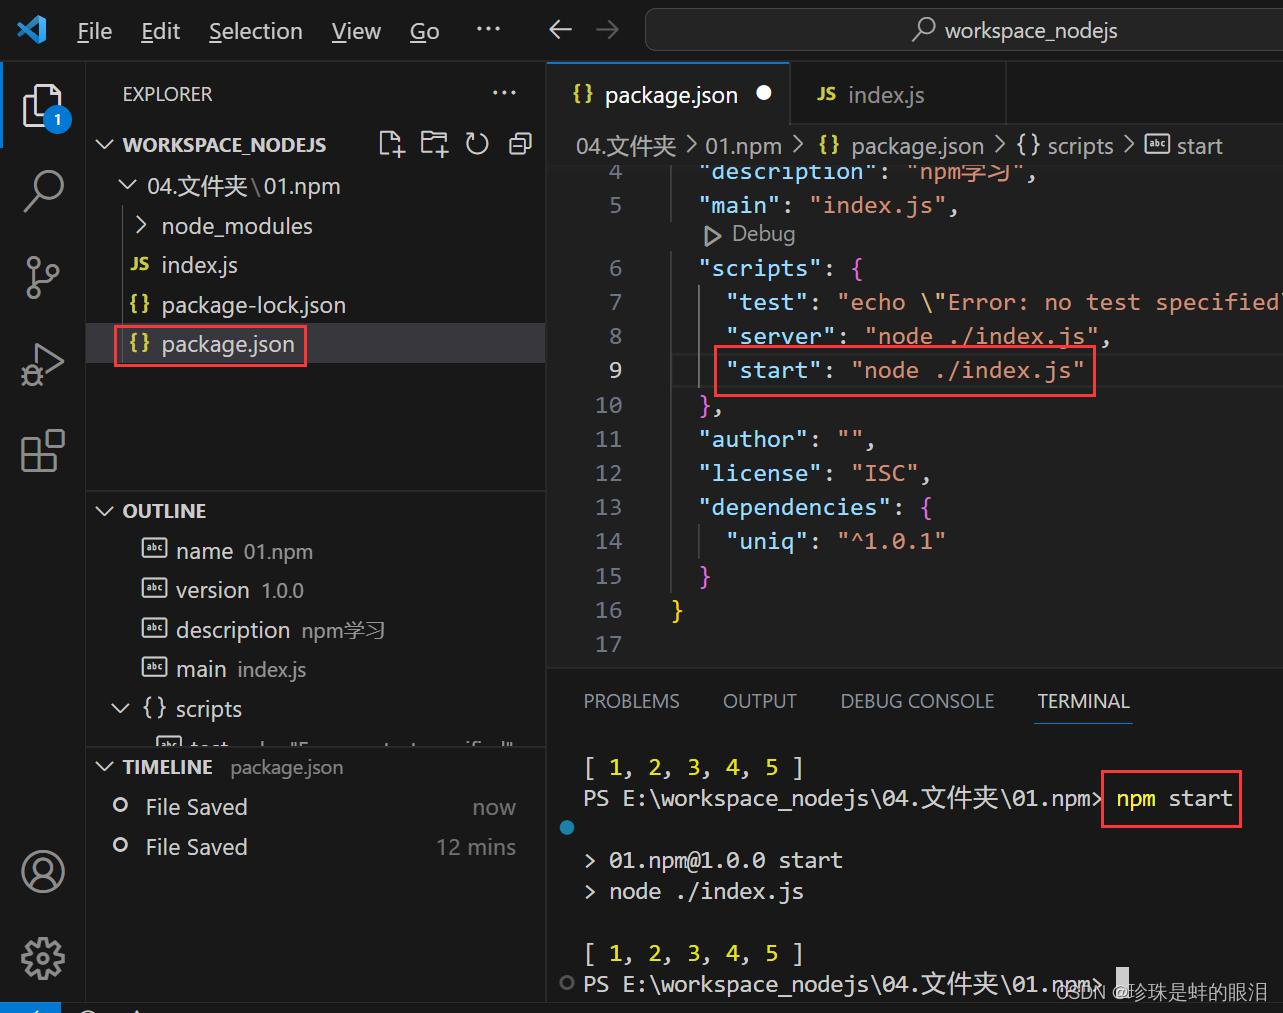Collapse all folders in Explorer
Viewport: 1283px width, 1013px height.
coord(520,144)
